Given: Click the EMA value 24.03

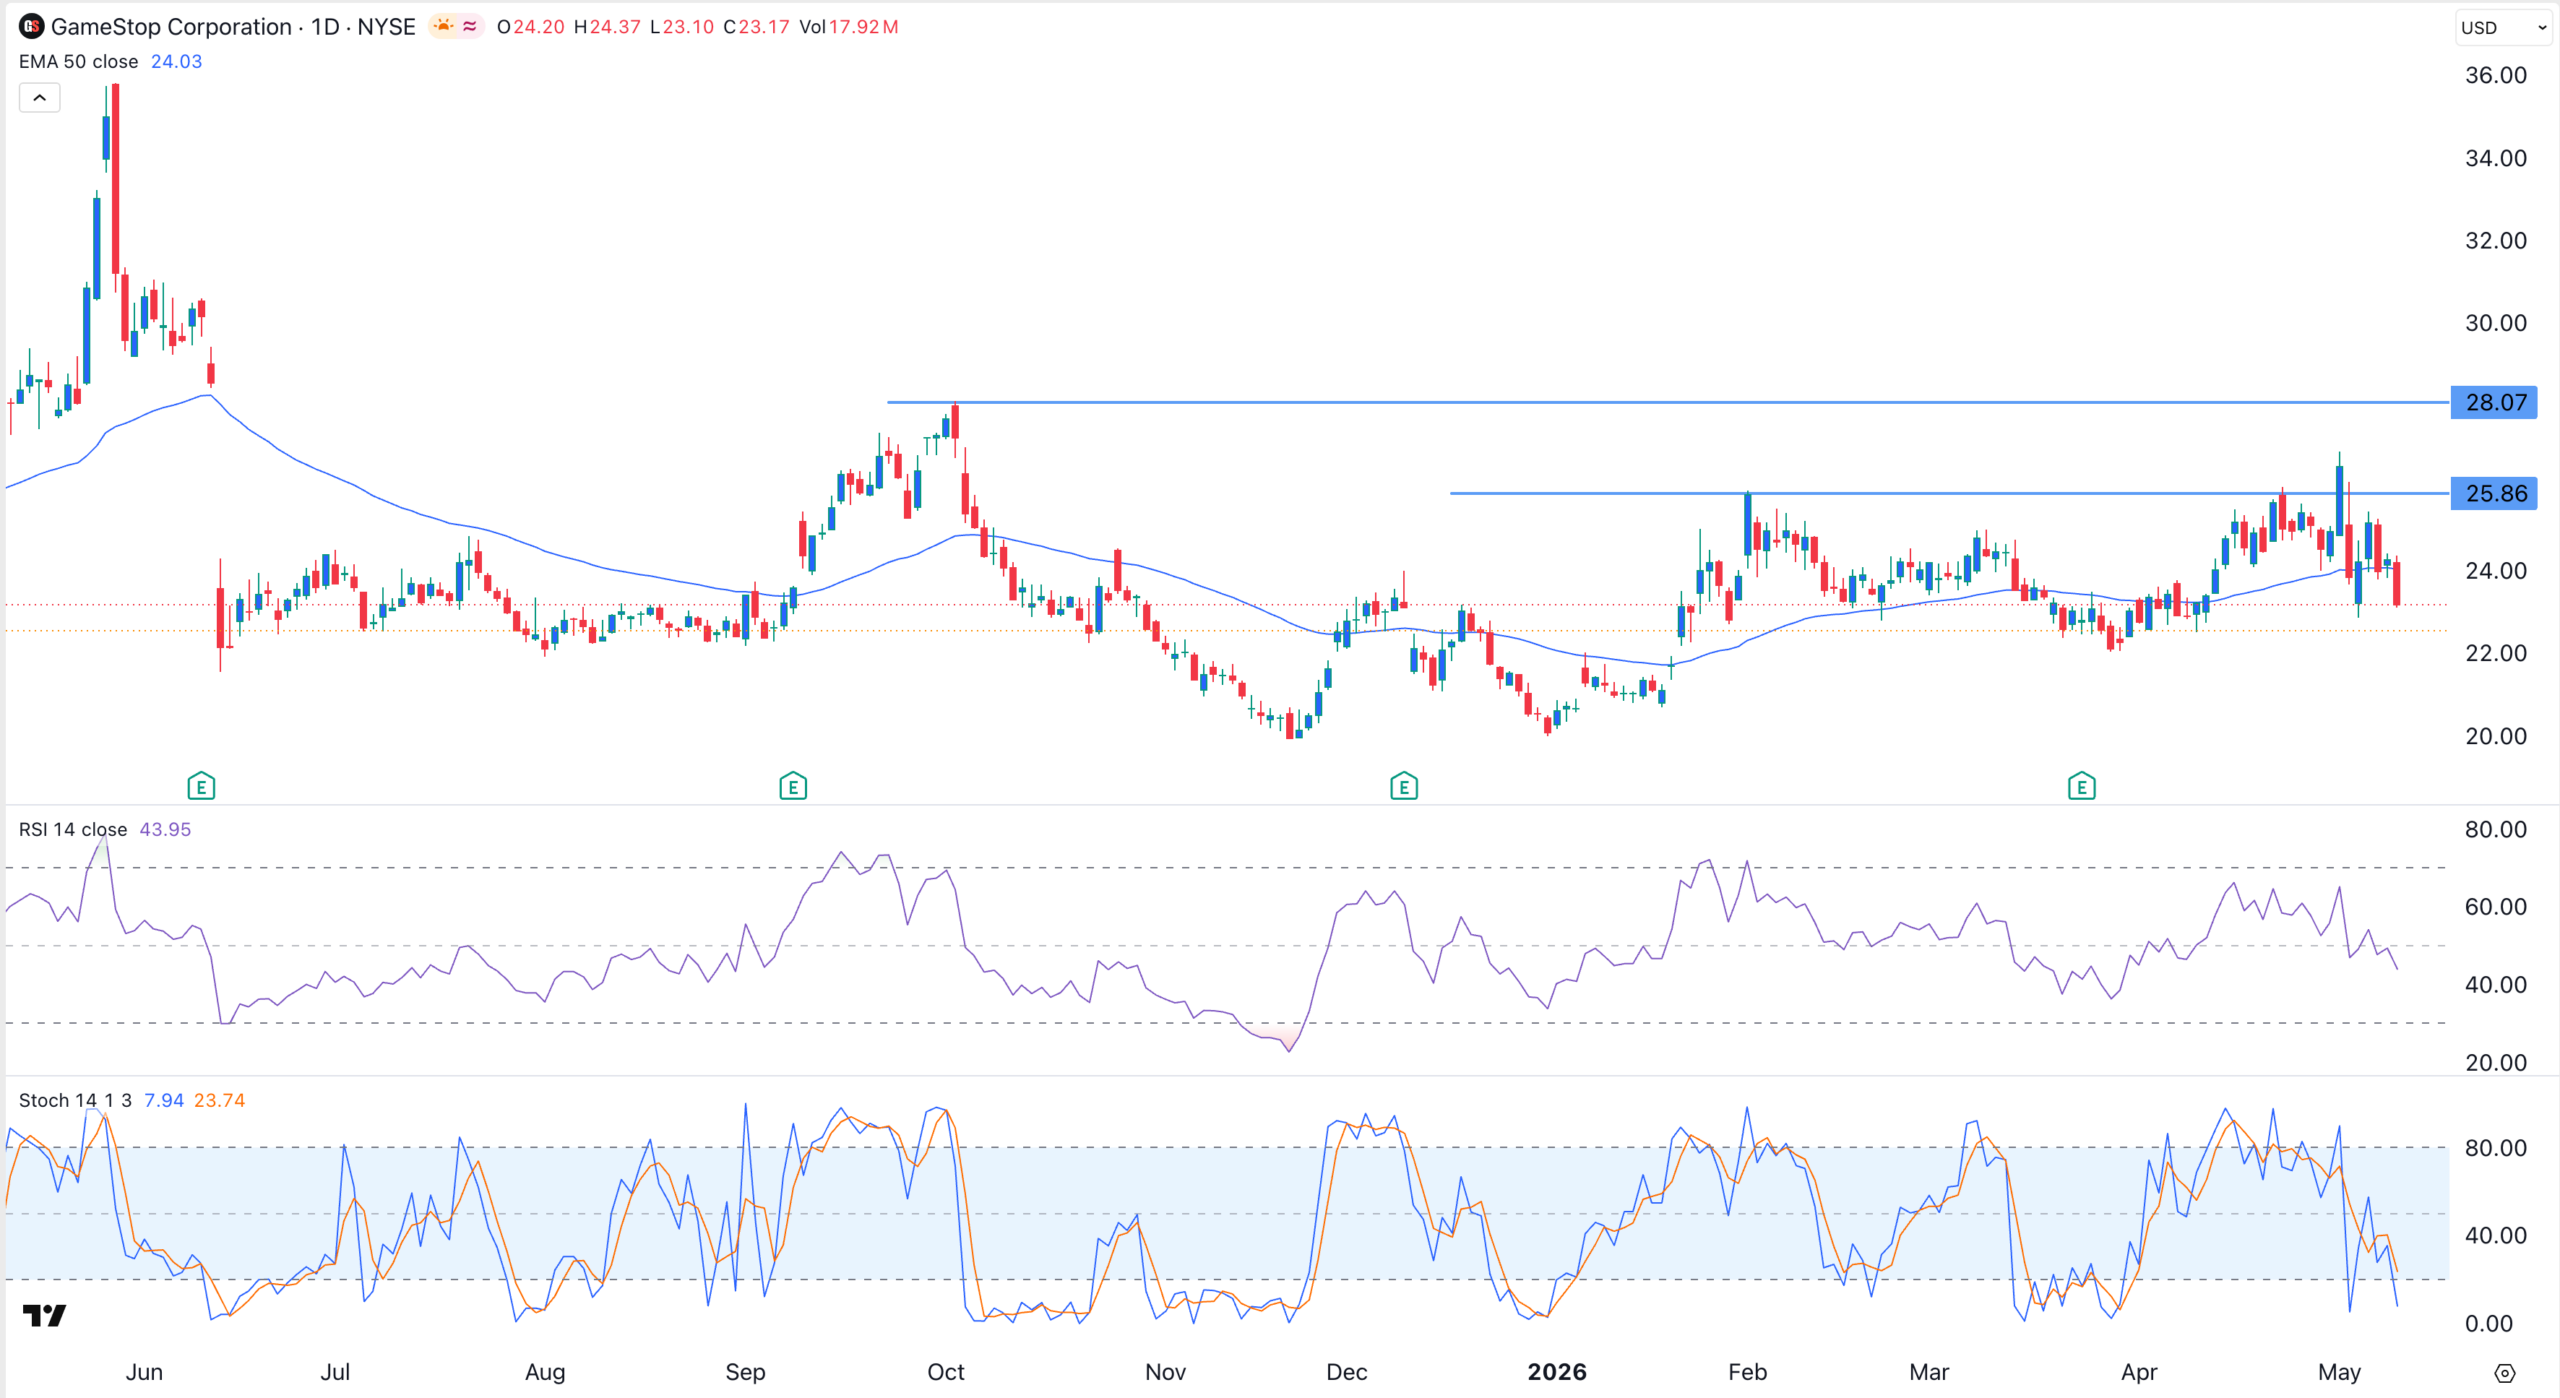Looking at the screenshot, I should 176,61.
